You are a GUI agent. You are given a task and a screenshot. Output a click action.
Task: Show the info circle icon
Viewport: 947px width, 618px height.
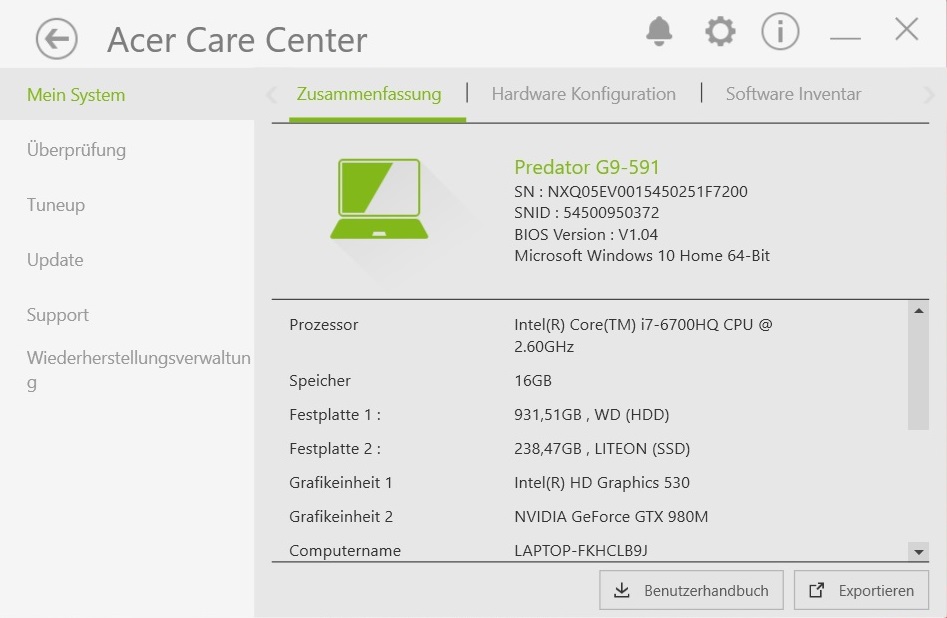tap(780, 32)
